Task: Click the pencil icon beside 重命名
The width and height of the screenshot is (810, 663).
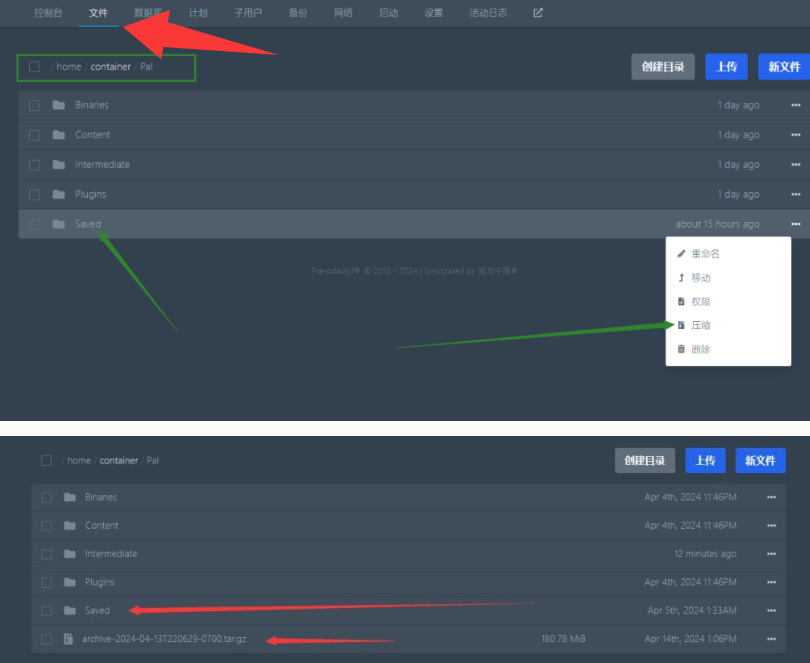Action: coord(681,254)
